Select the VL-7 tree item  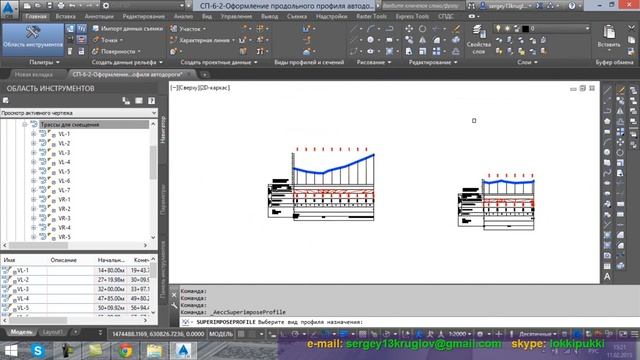(x=64, y=190)
